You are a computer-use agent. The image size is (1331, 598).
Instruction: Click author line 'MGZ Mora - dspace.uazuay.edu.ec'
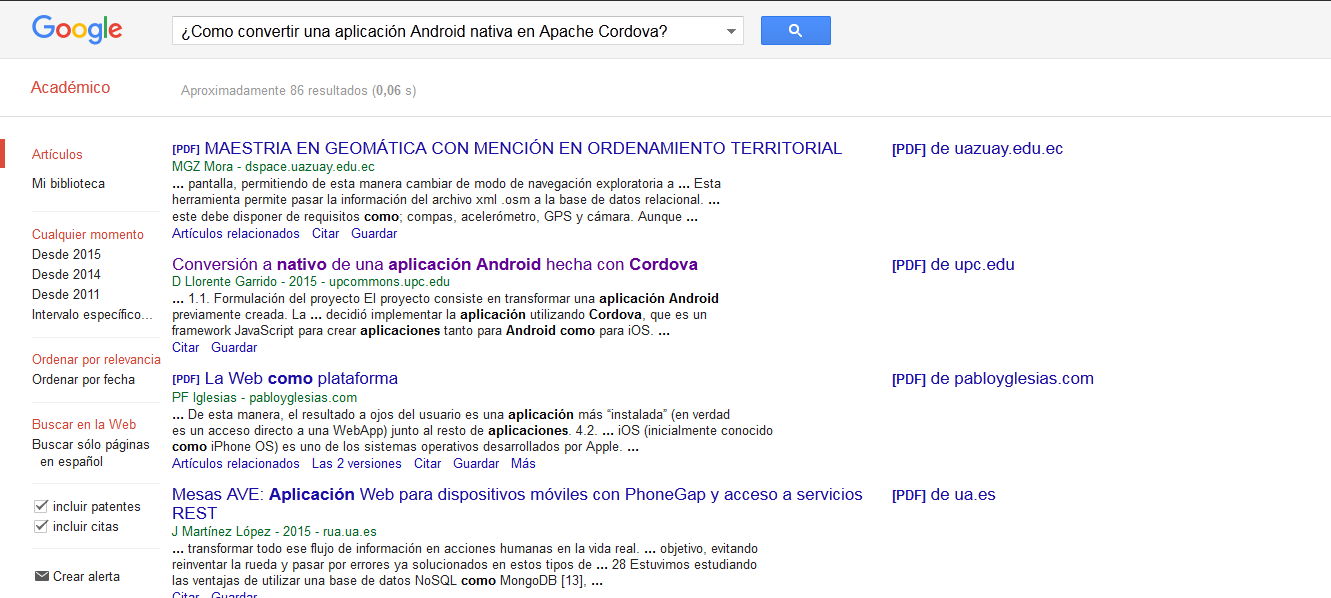point(273,168)
